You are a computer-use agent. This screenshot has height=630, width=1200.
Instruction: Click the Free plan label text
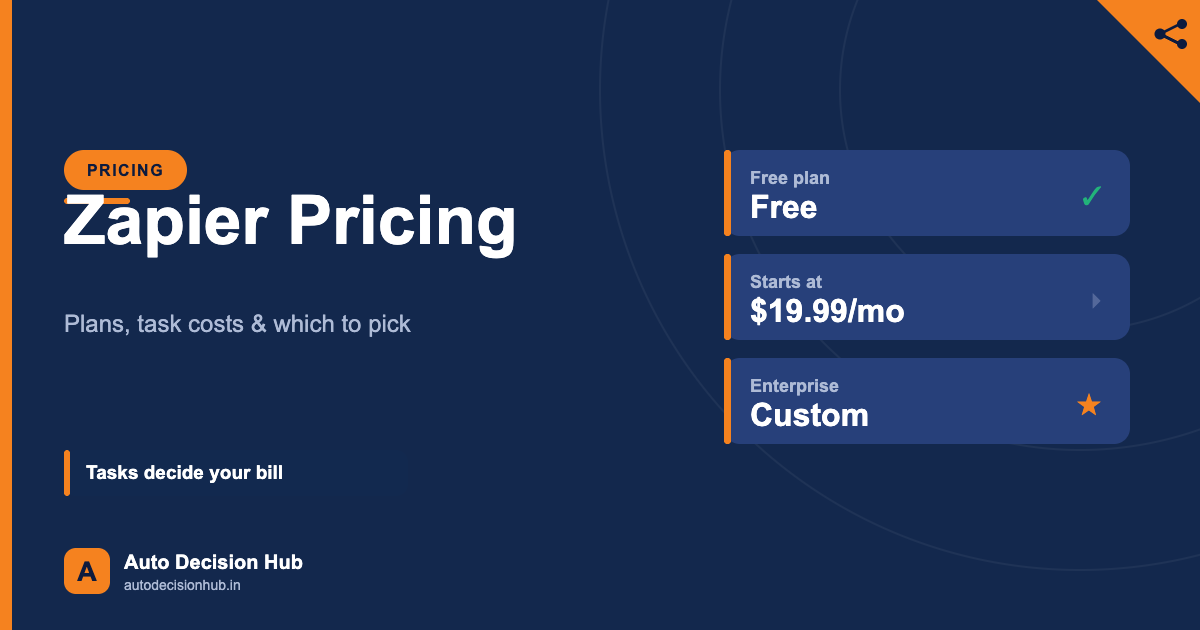coord(790,178)
